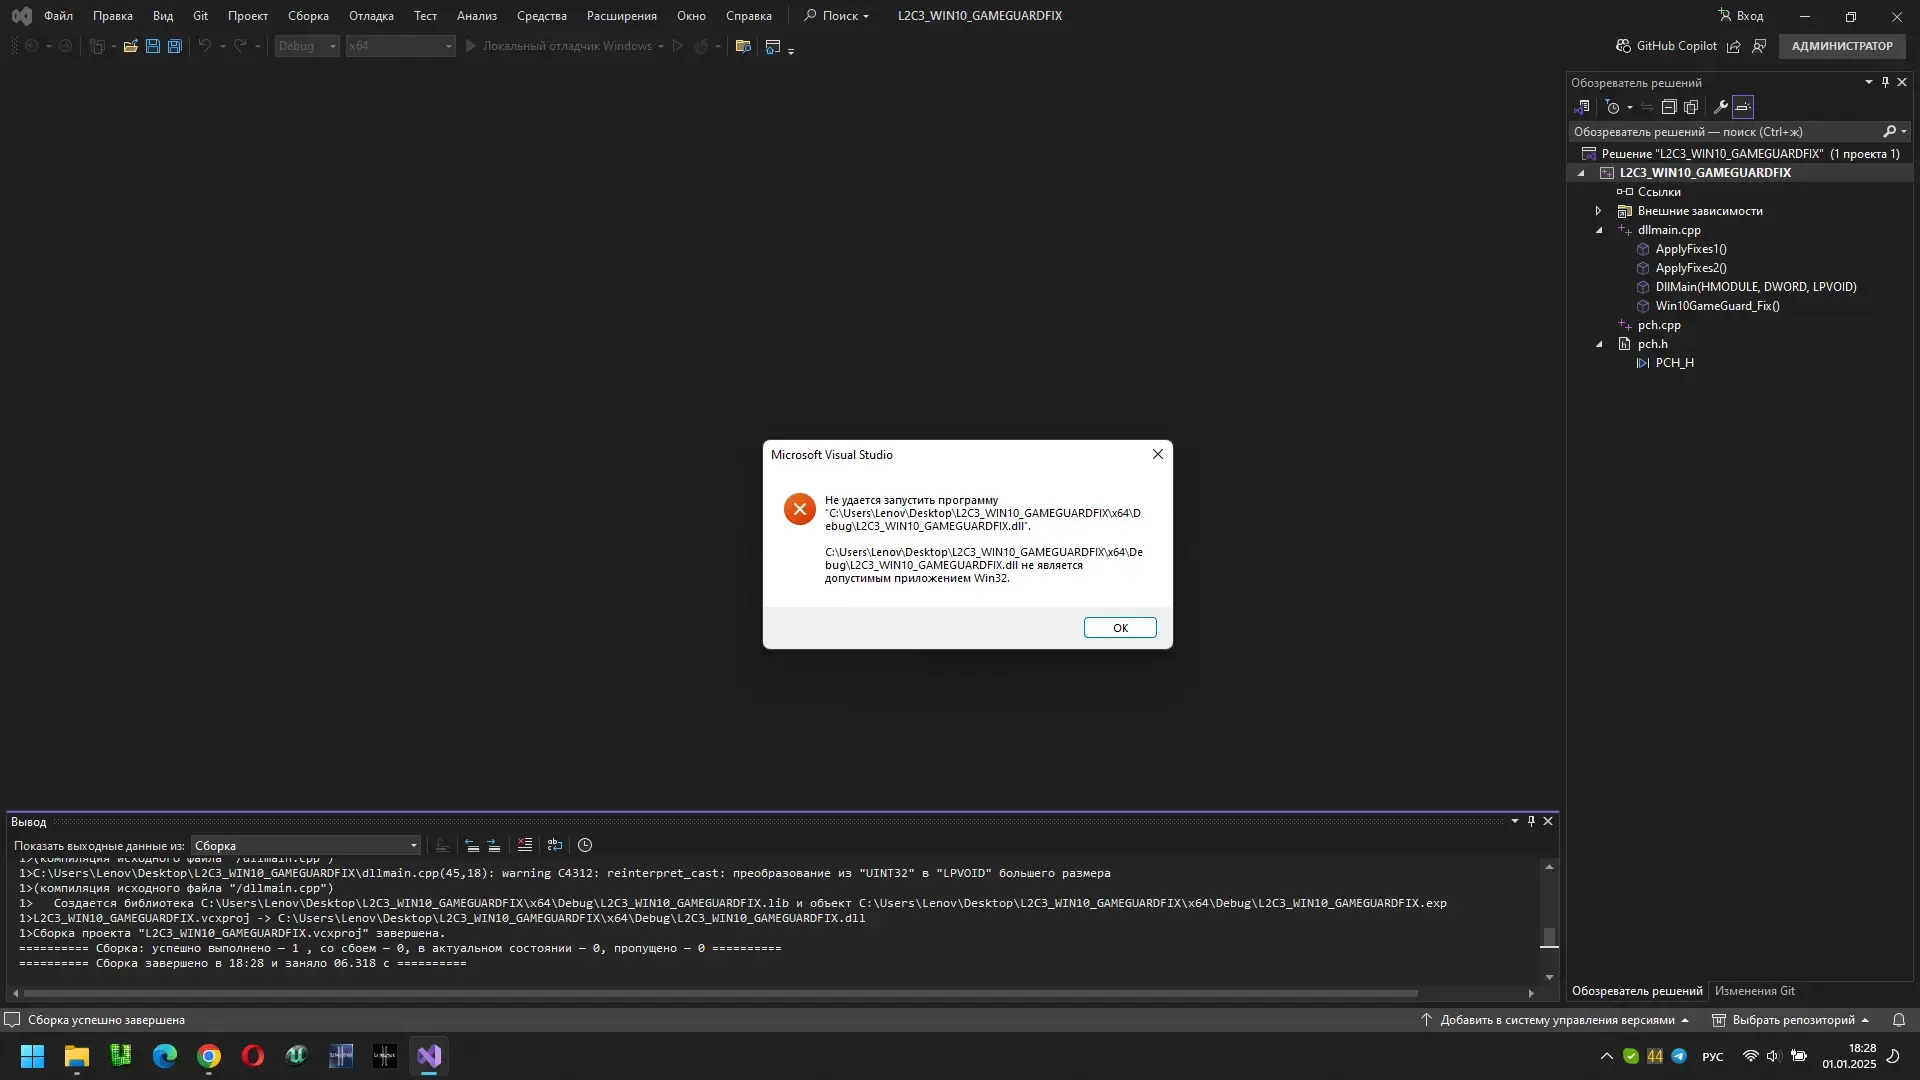Open the Git menu
Viewport: 1920px width, 1080px height.
pos(200,16)
